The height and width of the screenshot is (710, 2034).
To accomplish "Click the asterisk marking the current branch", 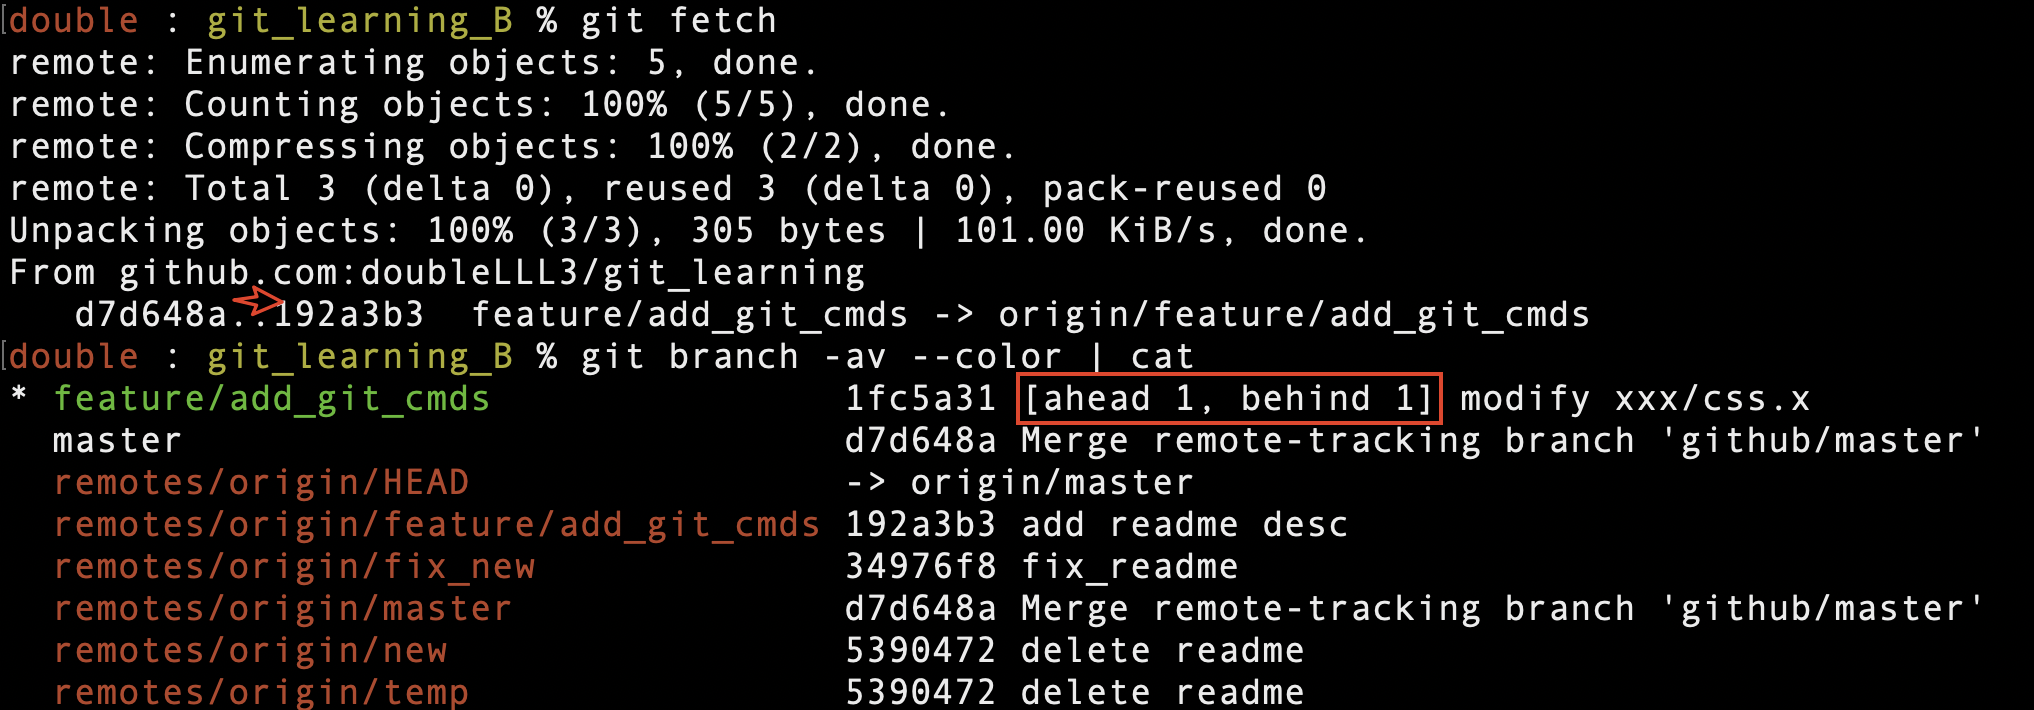I will coord(19,396).
